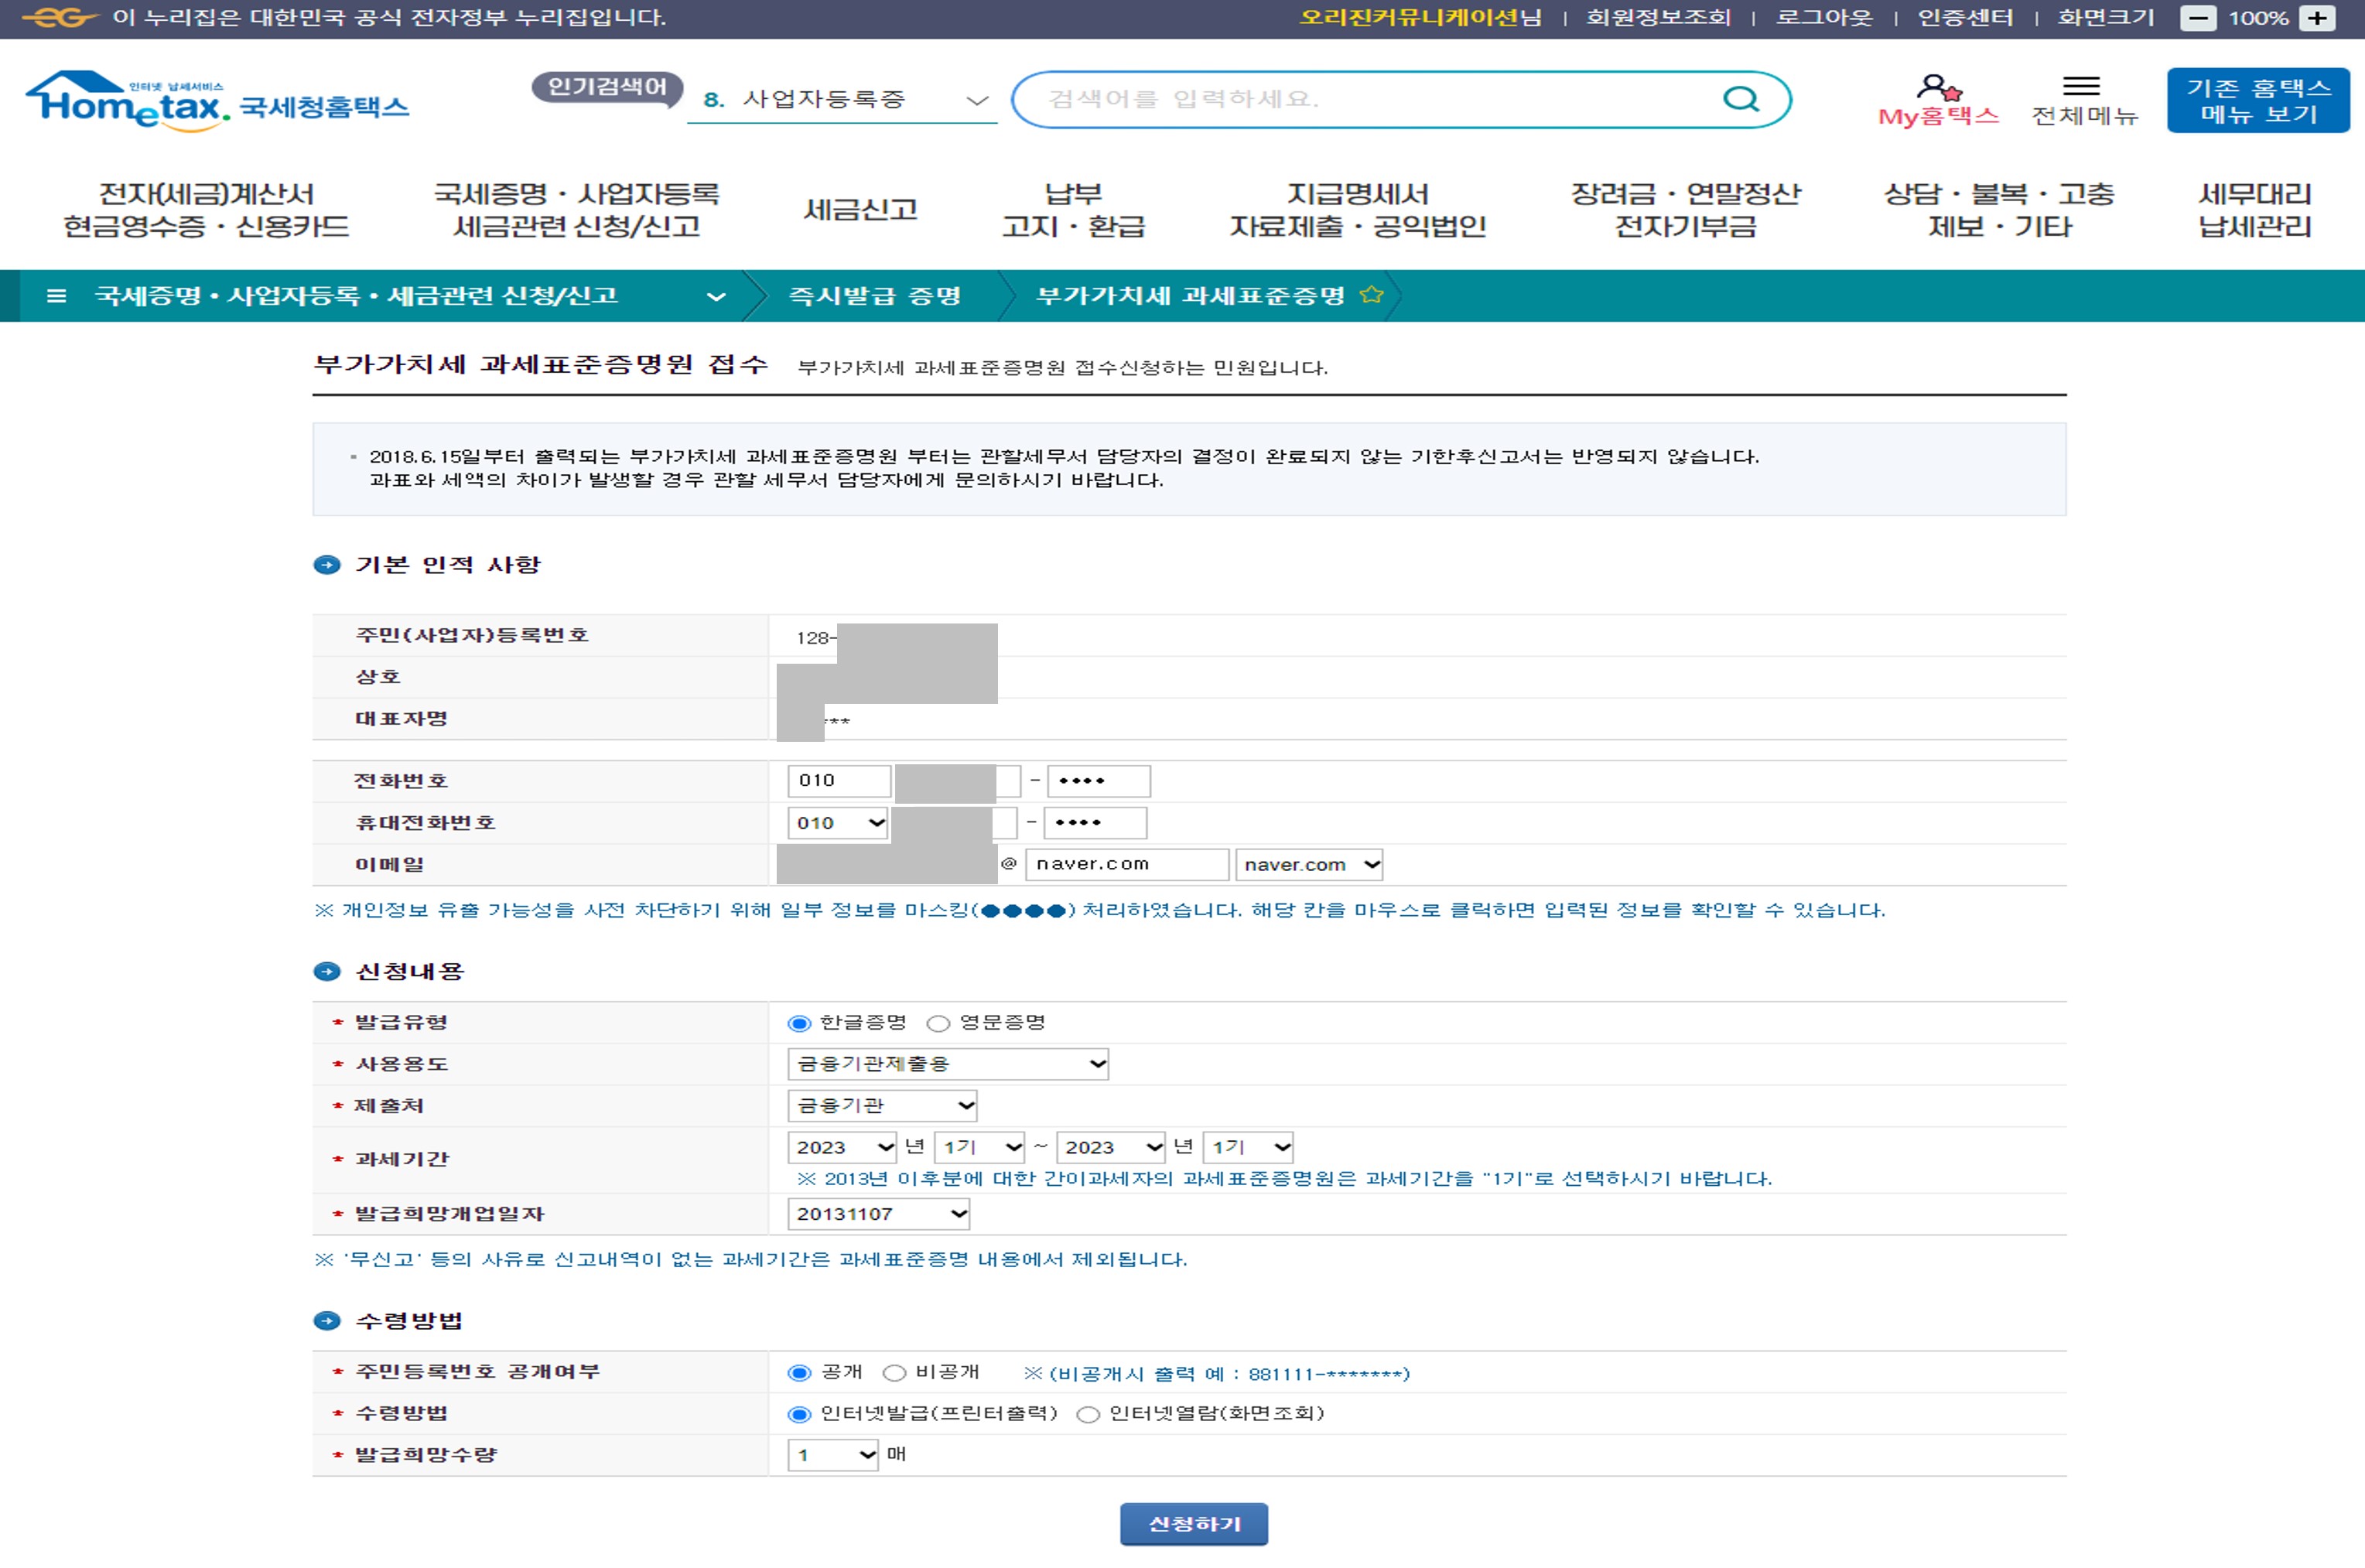Click the 신청하기 button
The height and width of the screenshot is (1568, 2365).
1194,1524
